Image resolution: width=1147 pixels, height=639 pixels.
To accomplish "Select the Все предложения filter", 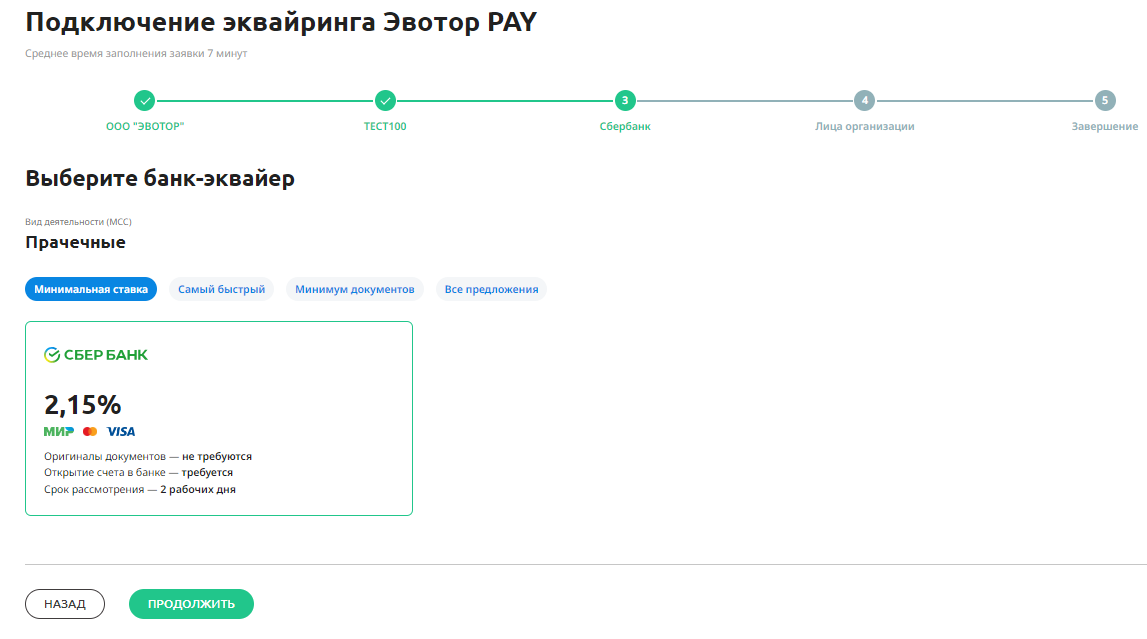I will pyautogui.click(x=492, y=289).
